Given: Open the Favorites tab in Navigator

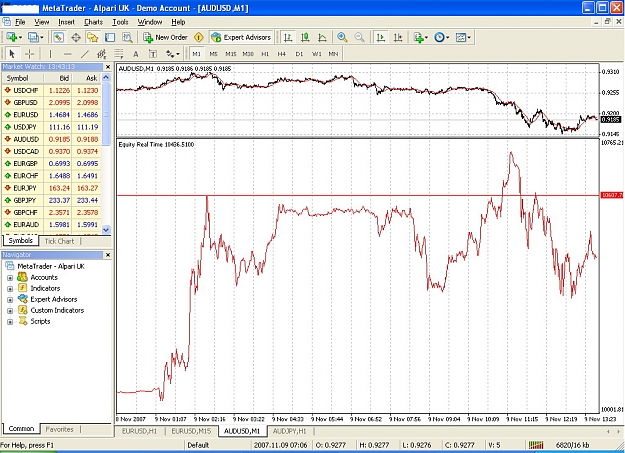Looking at the screenshot, I should (59, 429).
